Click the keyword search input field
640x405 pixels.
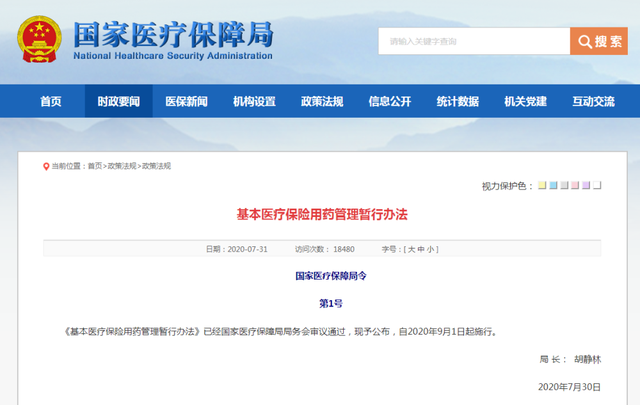[474, 41]
